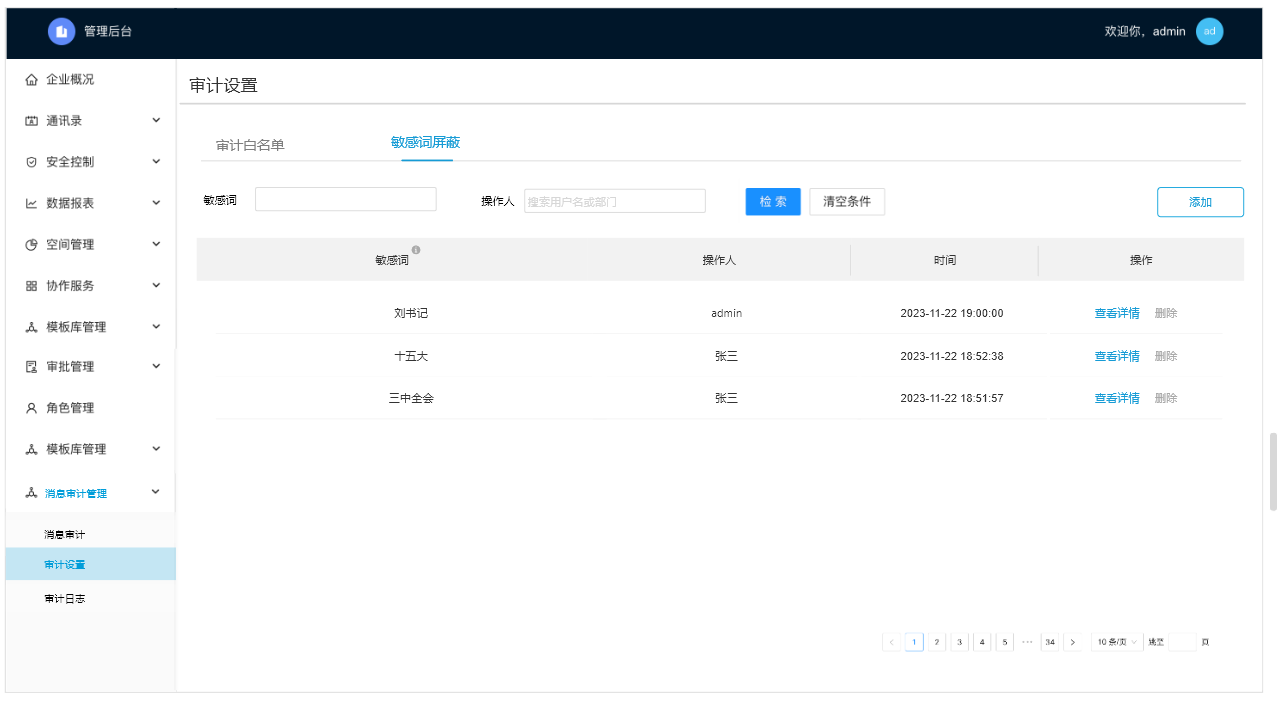
Task: Expand the 安全控制 chevron
Action: point(156,161)
